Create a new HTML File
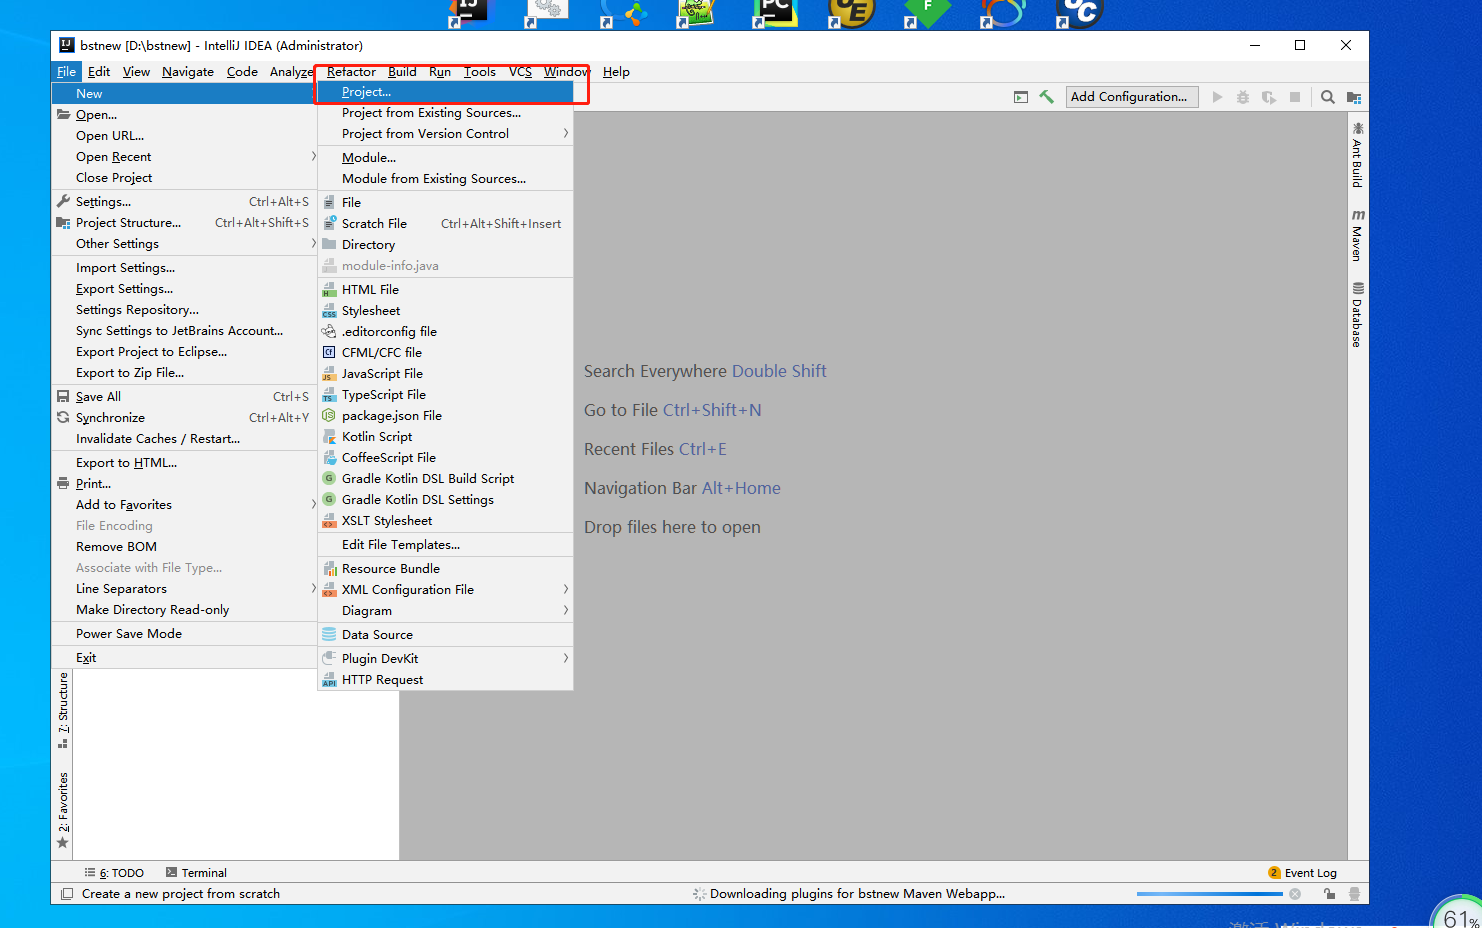Image resolution: width=1482 pixels, height=928 pixels. click(445, 290)
